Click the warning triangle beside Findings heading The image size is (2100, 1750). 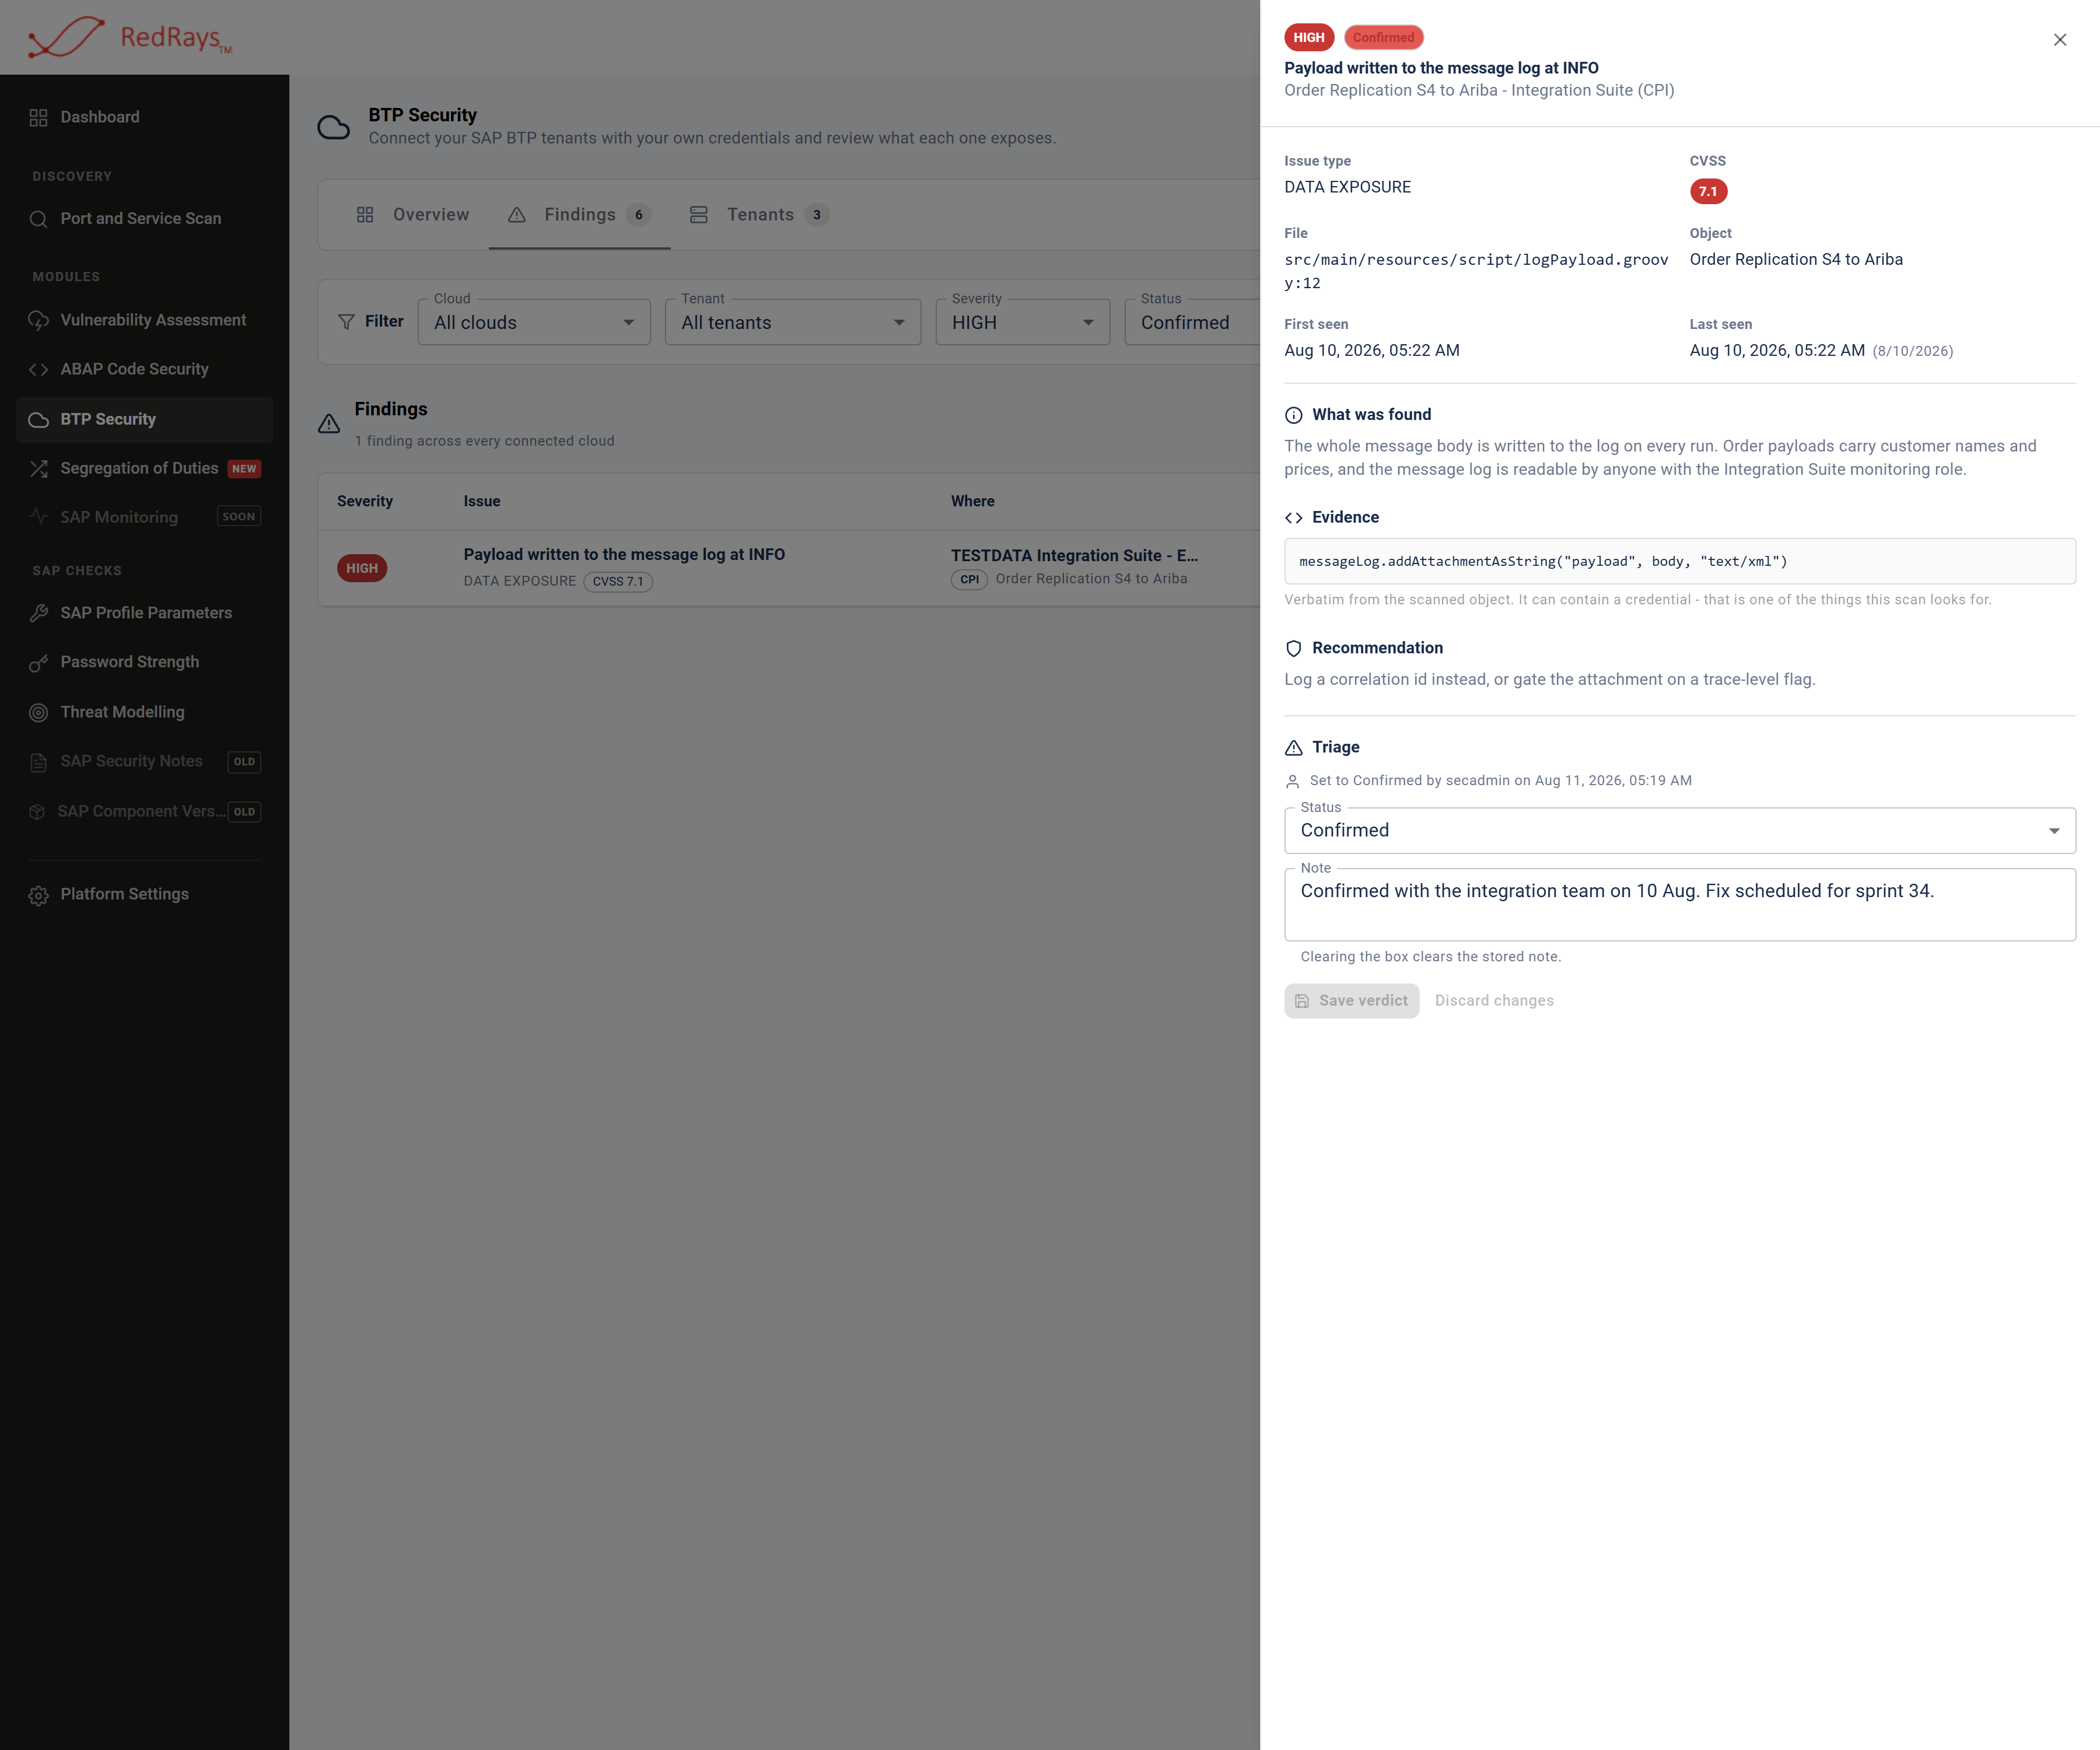point(329,424)
